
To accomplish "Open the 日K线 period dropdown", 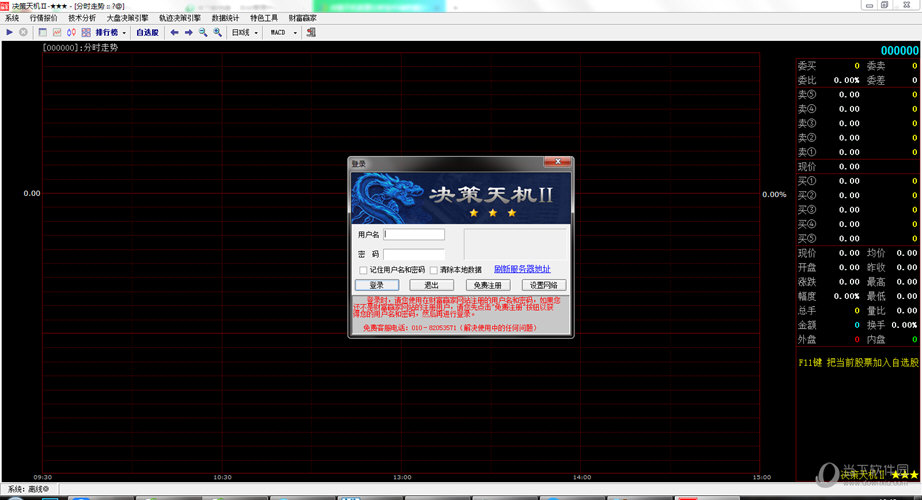I will 245,32.
